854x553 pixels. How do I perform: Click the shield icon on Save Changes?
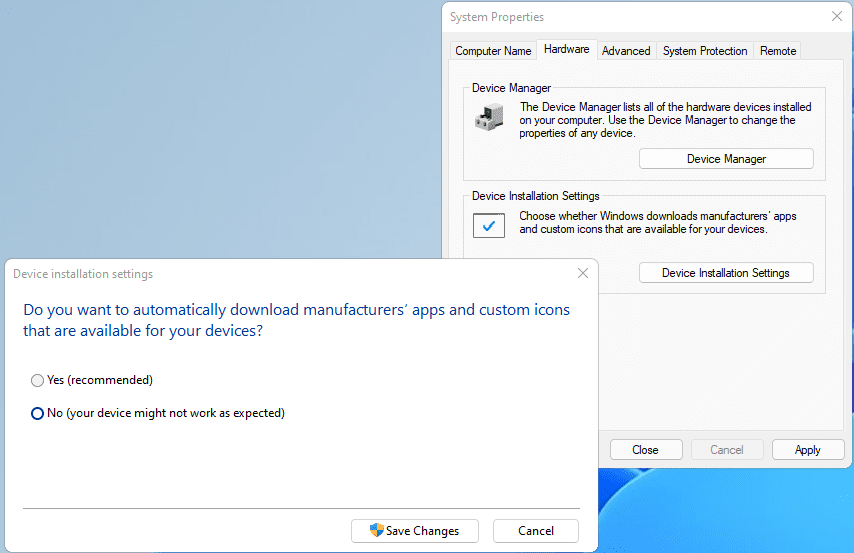pos(376,530)
